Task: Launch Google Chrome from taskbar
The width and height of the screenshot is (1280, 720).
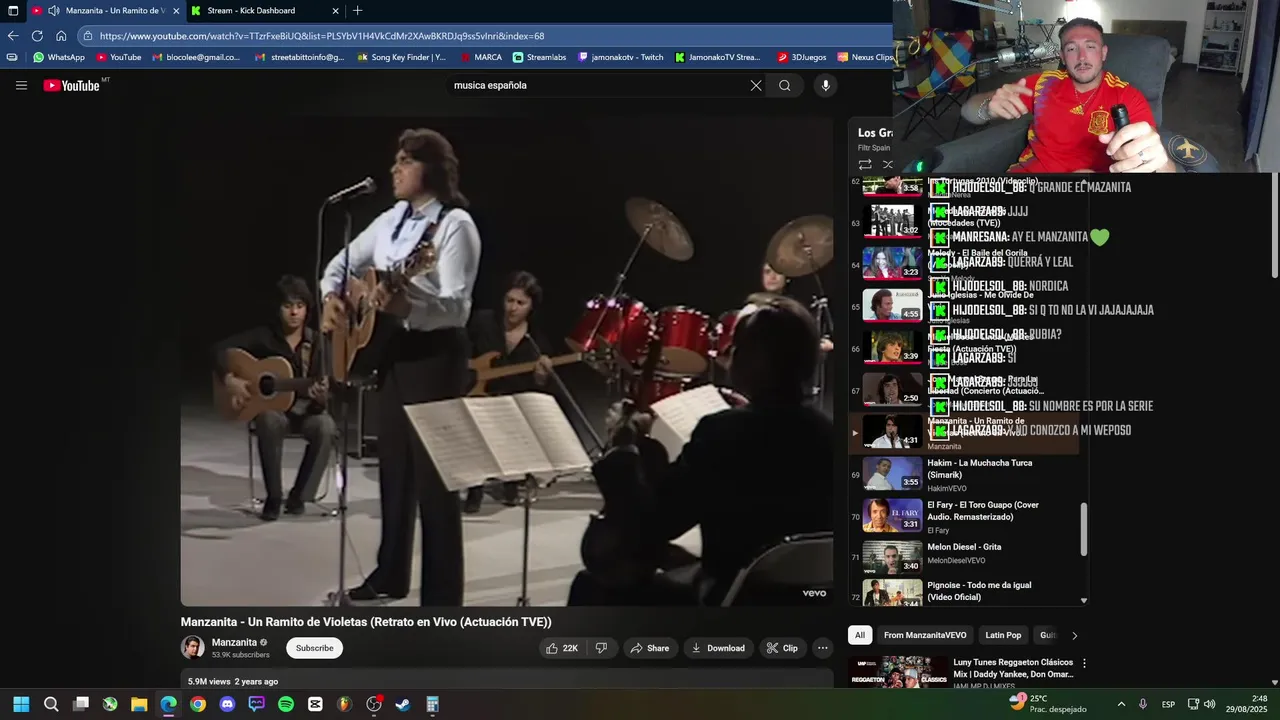Action: click(x=198, y=704)
